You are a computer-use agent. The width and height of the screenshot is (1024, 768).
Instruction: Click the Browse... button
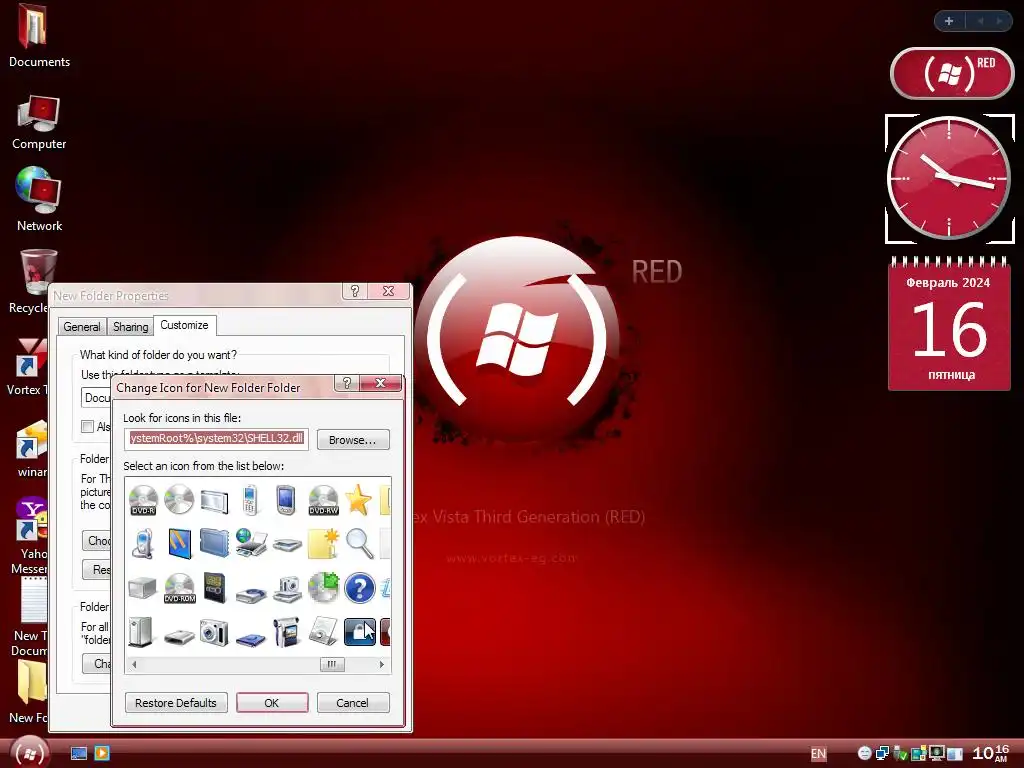pos(353,440)
